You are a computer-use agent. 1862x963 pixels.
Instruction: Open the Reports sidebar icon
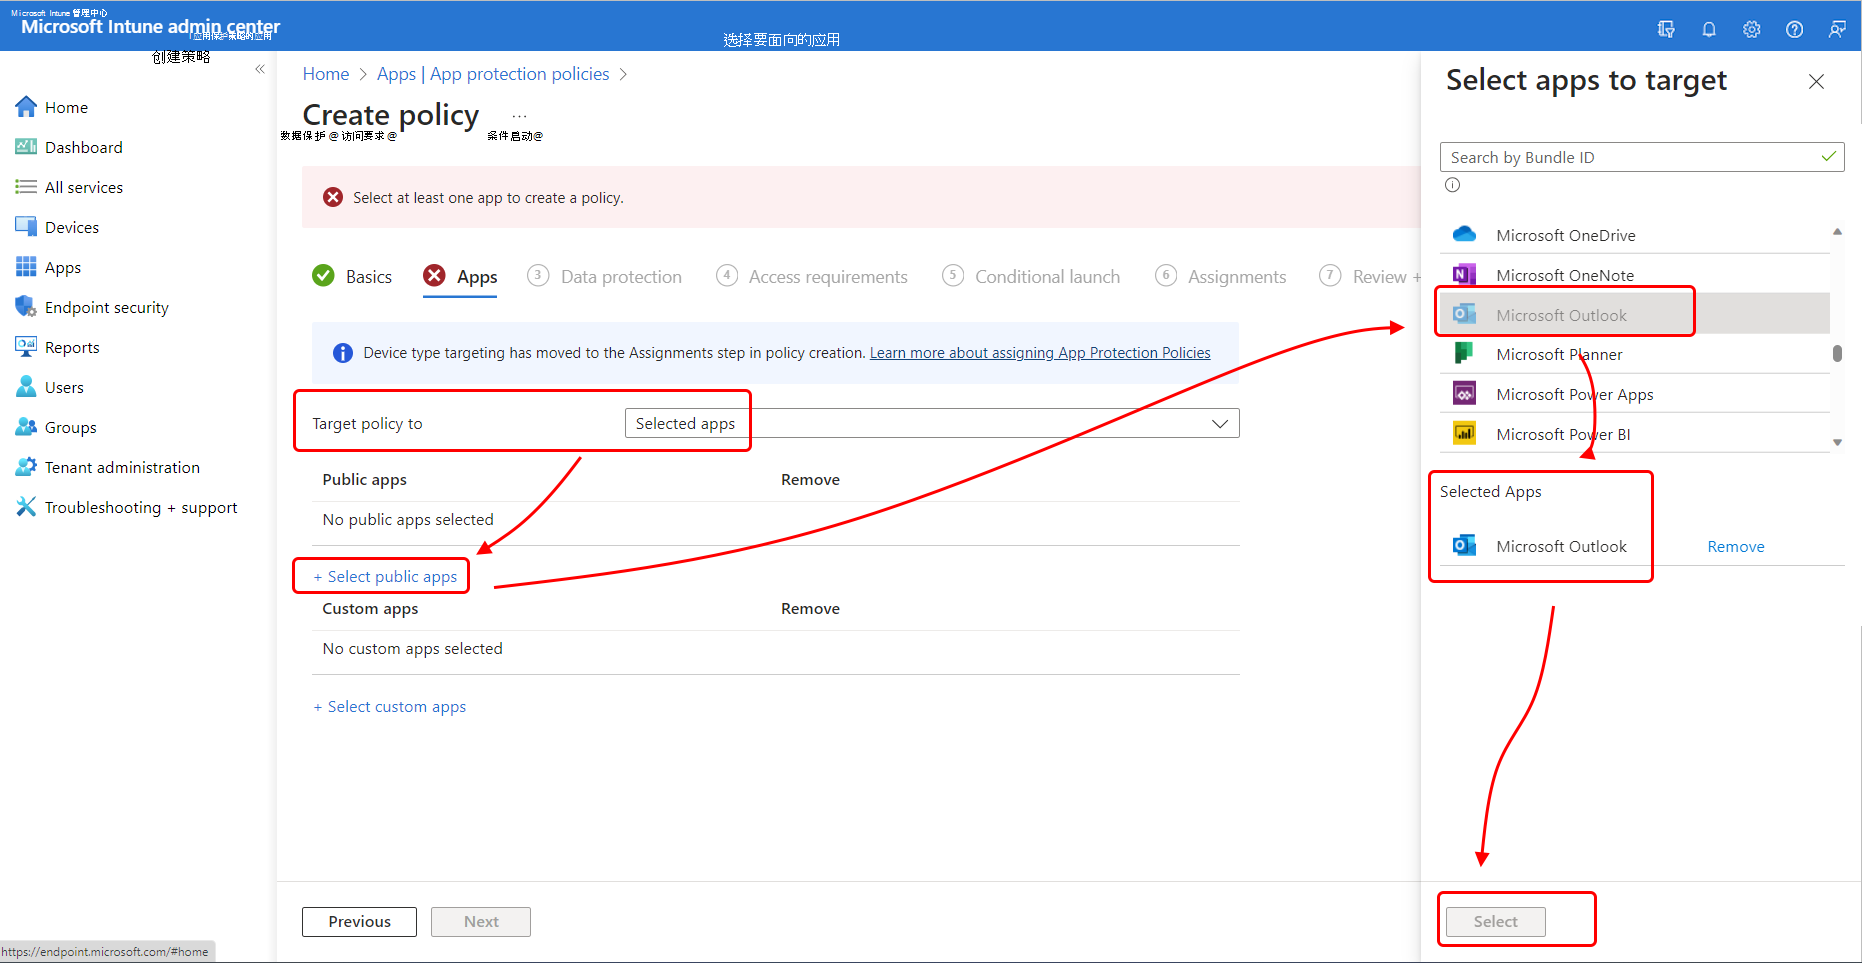click(26, 347)
